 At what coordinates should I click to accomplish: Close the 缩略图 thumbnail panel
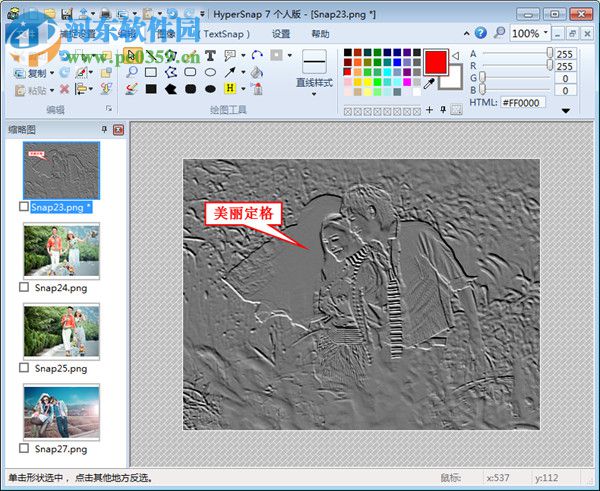[x=119, y=130]
